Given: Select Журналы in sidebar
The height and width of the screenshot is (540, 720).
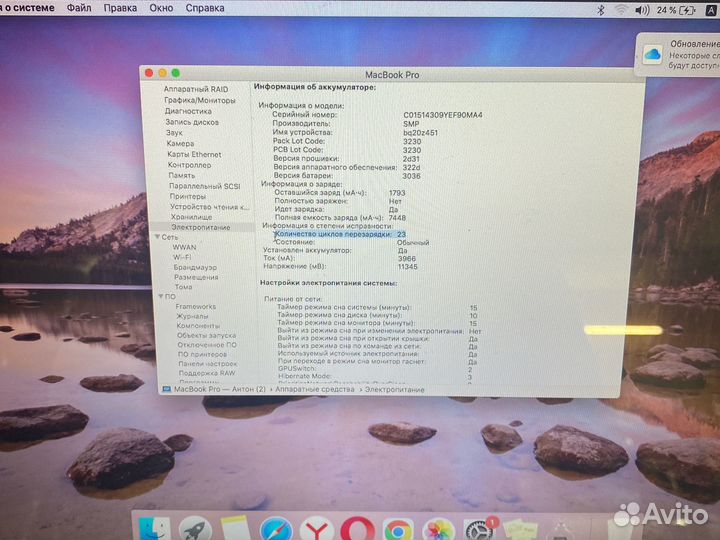Looking at the screenshot, I should coord(192,316).
